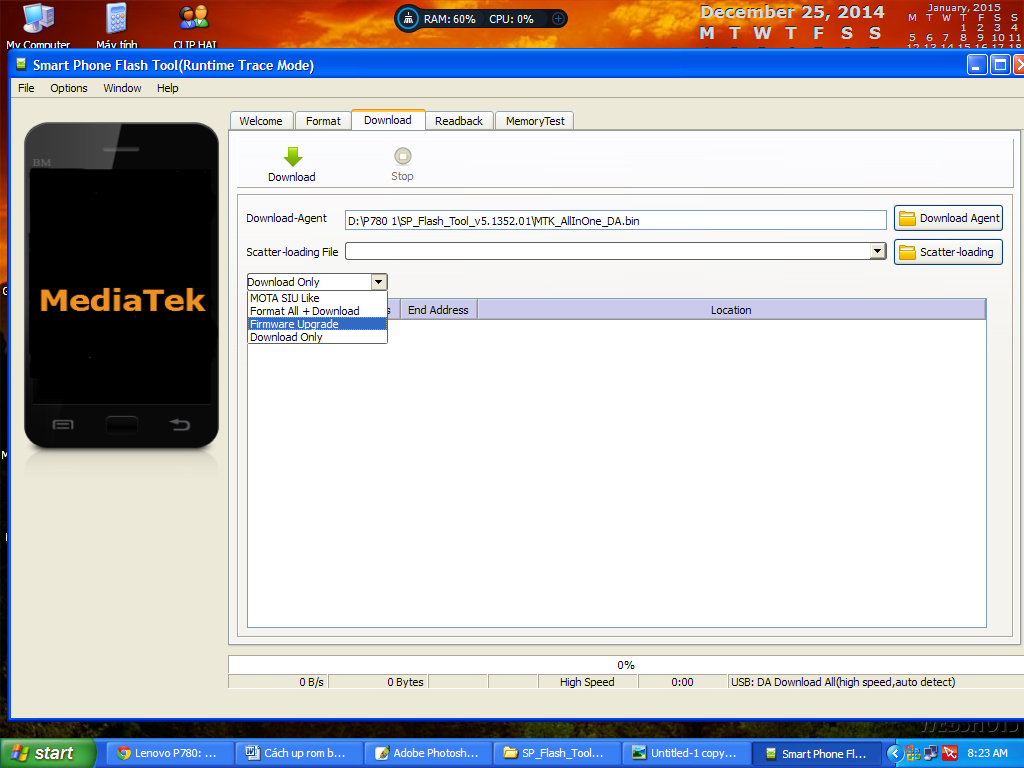Open the File menu
Screen dimensions: 1024x768
click(x=26, y=88)
